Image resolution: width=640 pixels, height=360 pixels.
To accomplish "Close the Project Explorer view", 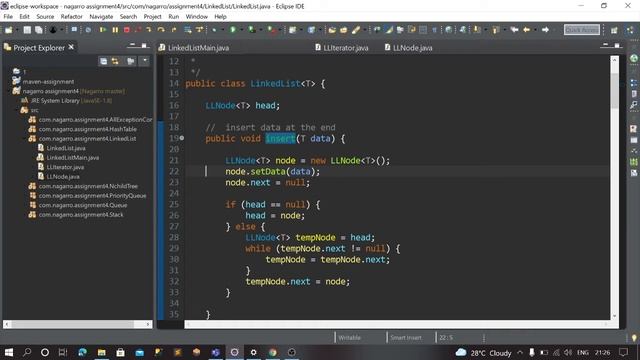I will coord(71,47).
